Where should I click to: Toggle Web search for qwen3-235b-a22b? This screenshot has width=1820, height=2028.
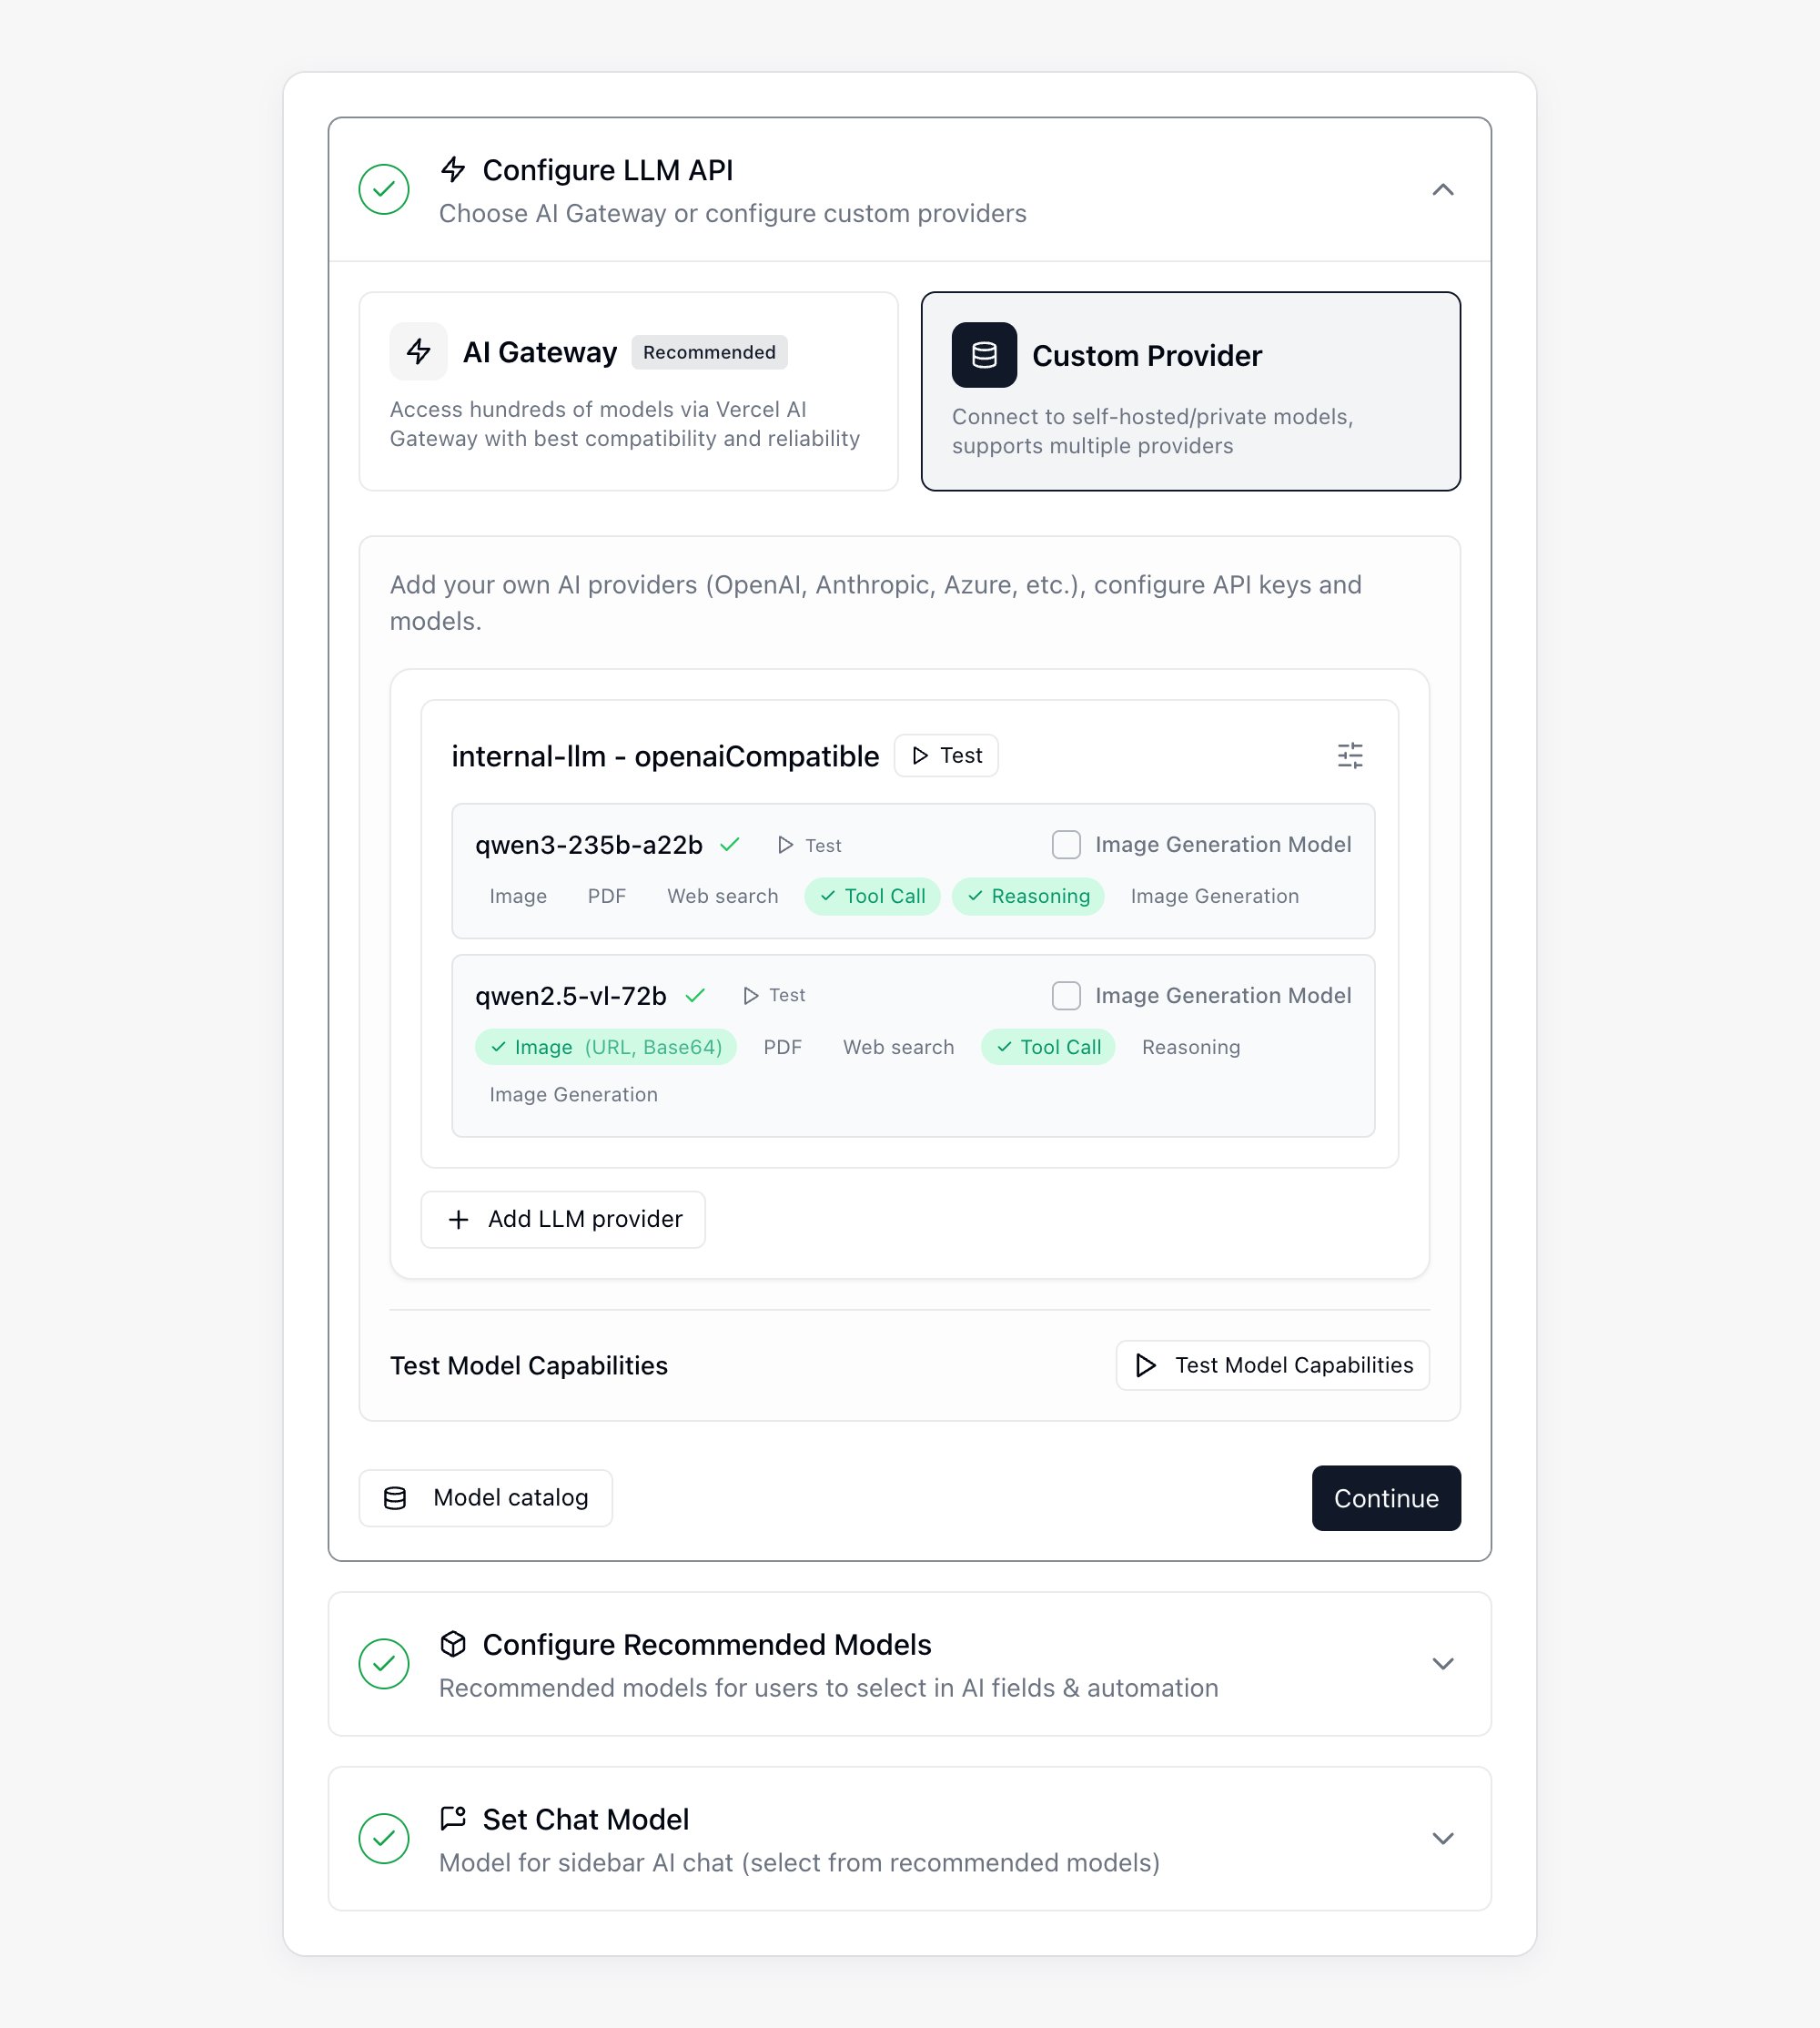pos(723,896)
